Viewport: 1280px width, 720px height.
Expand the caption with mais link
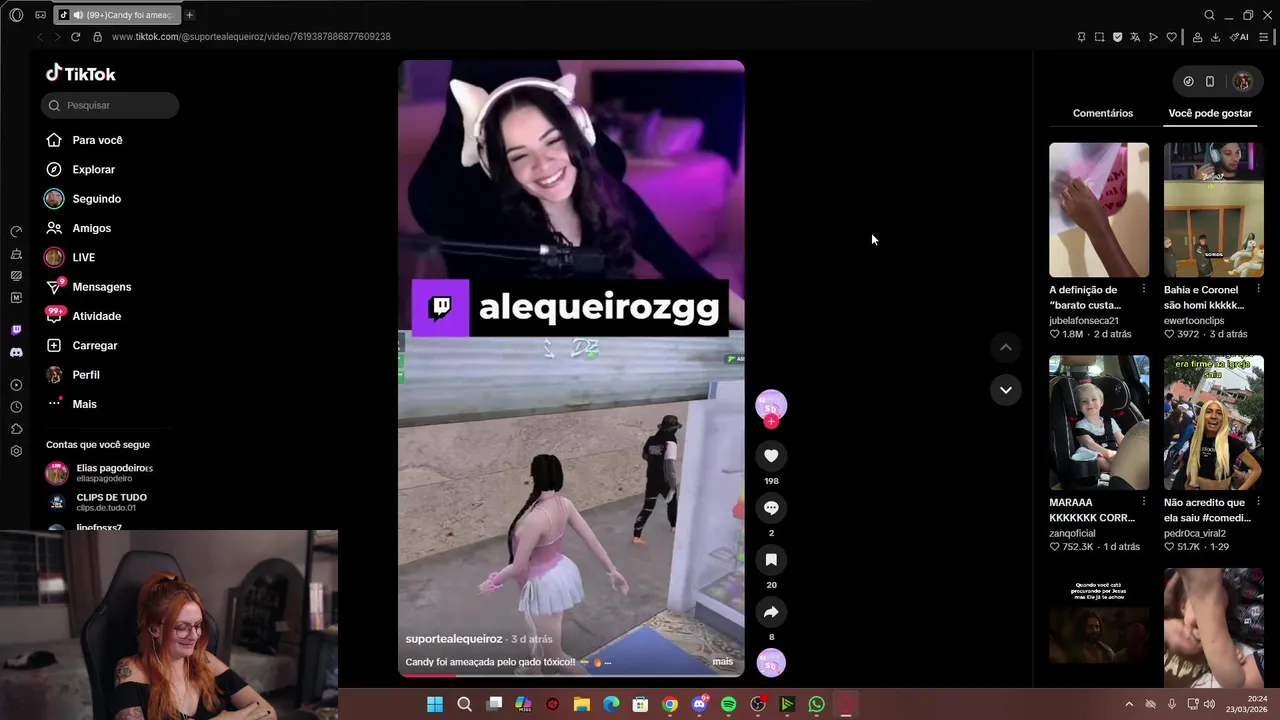click(722, 661)
